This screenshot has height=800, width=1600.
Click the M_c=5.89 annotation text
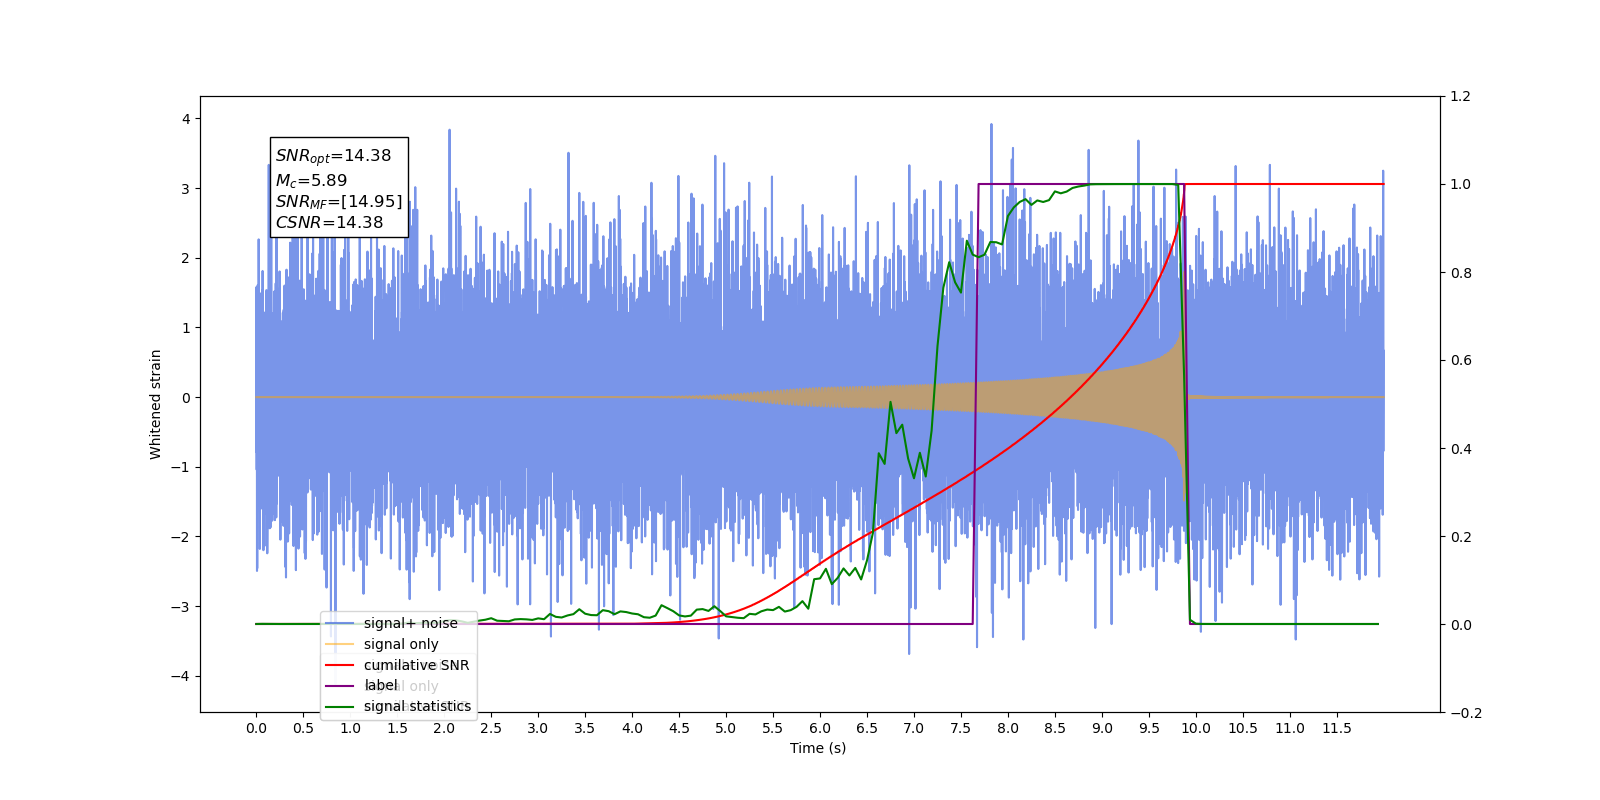tap(311, 181)
